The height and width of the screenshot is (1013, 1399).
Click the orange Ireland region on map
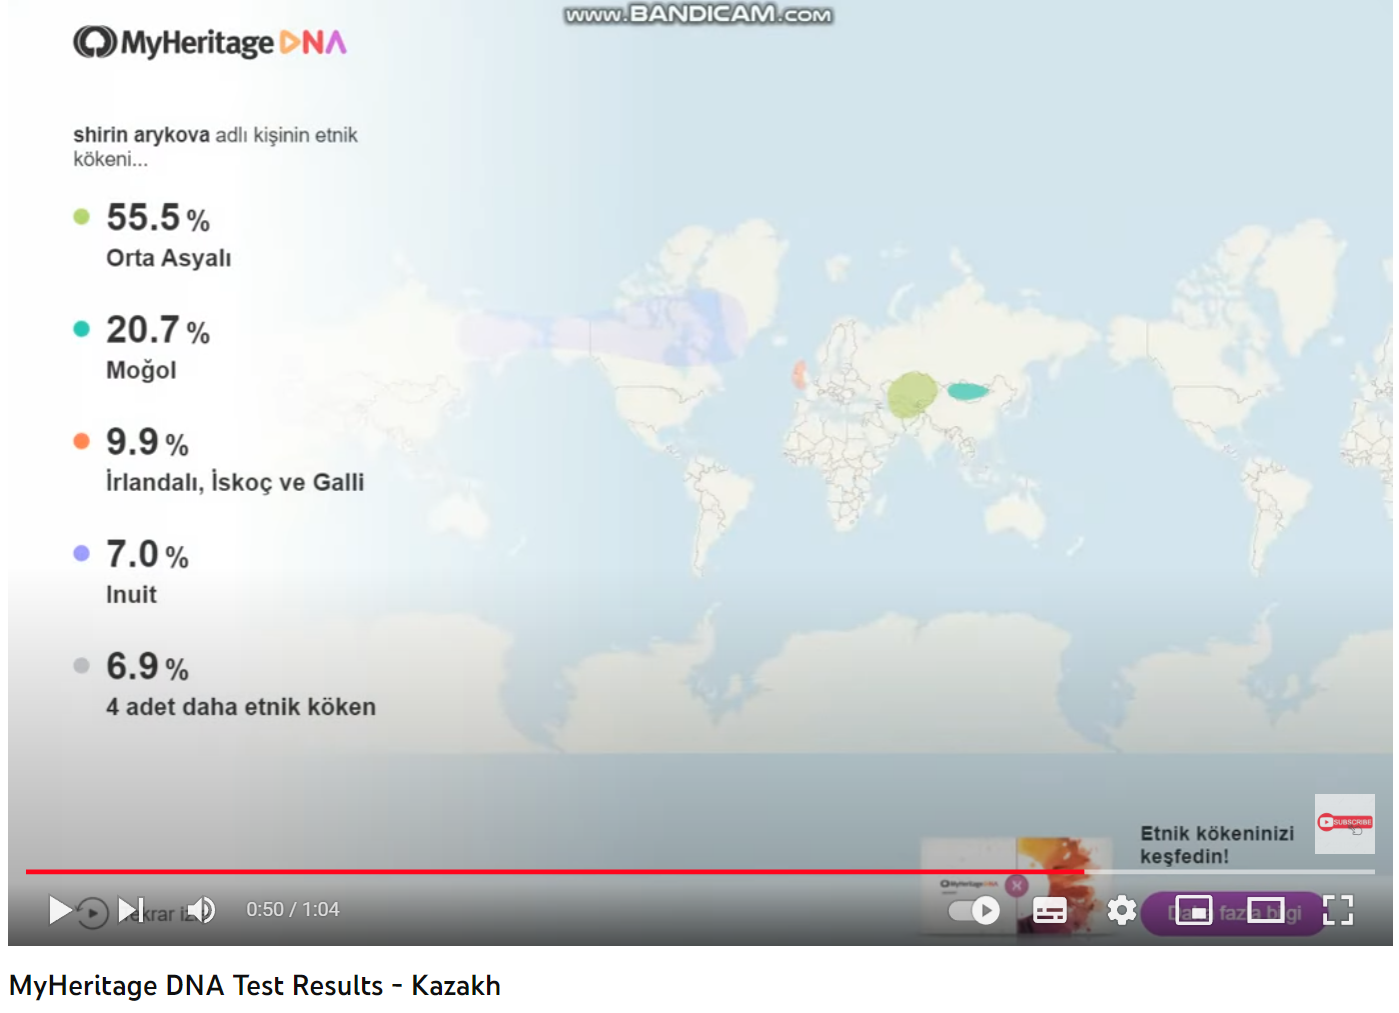coord(799,376)
